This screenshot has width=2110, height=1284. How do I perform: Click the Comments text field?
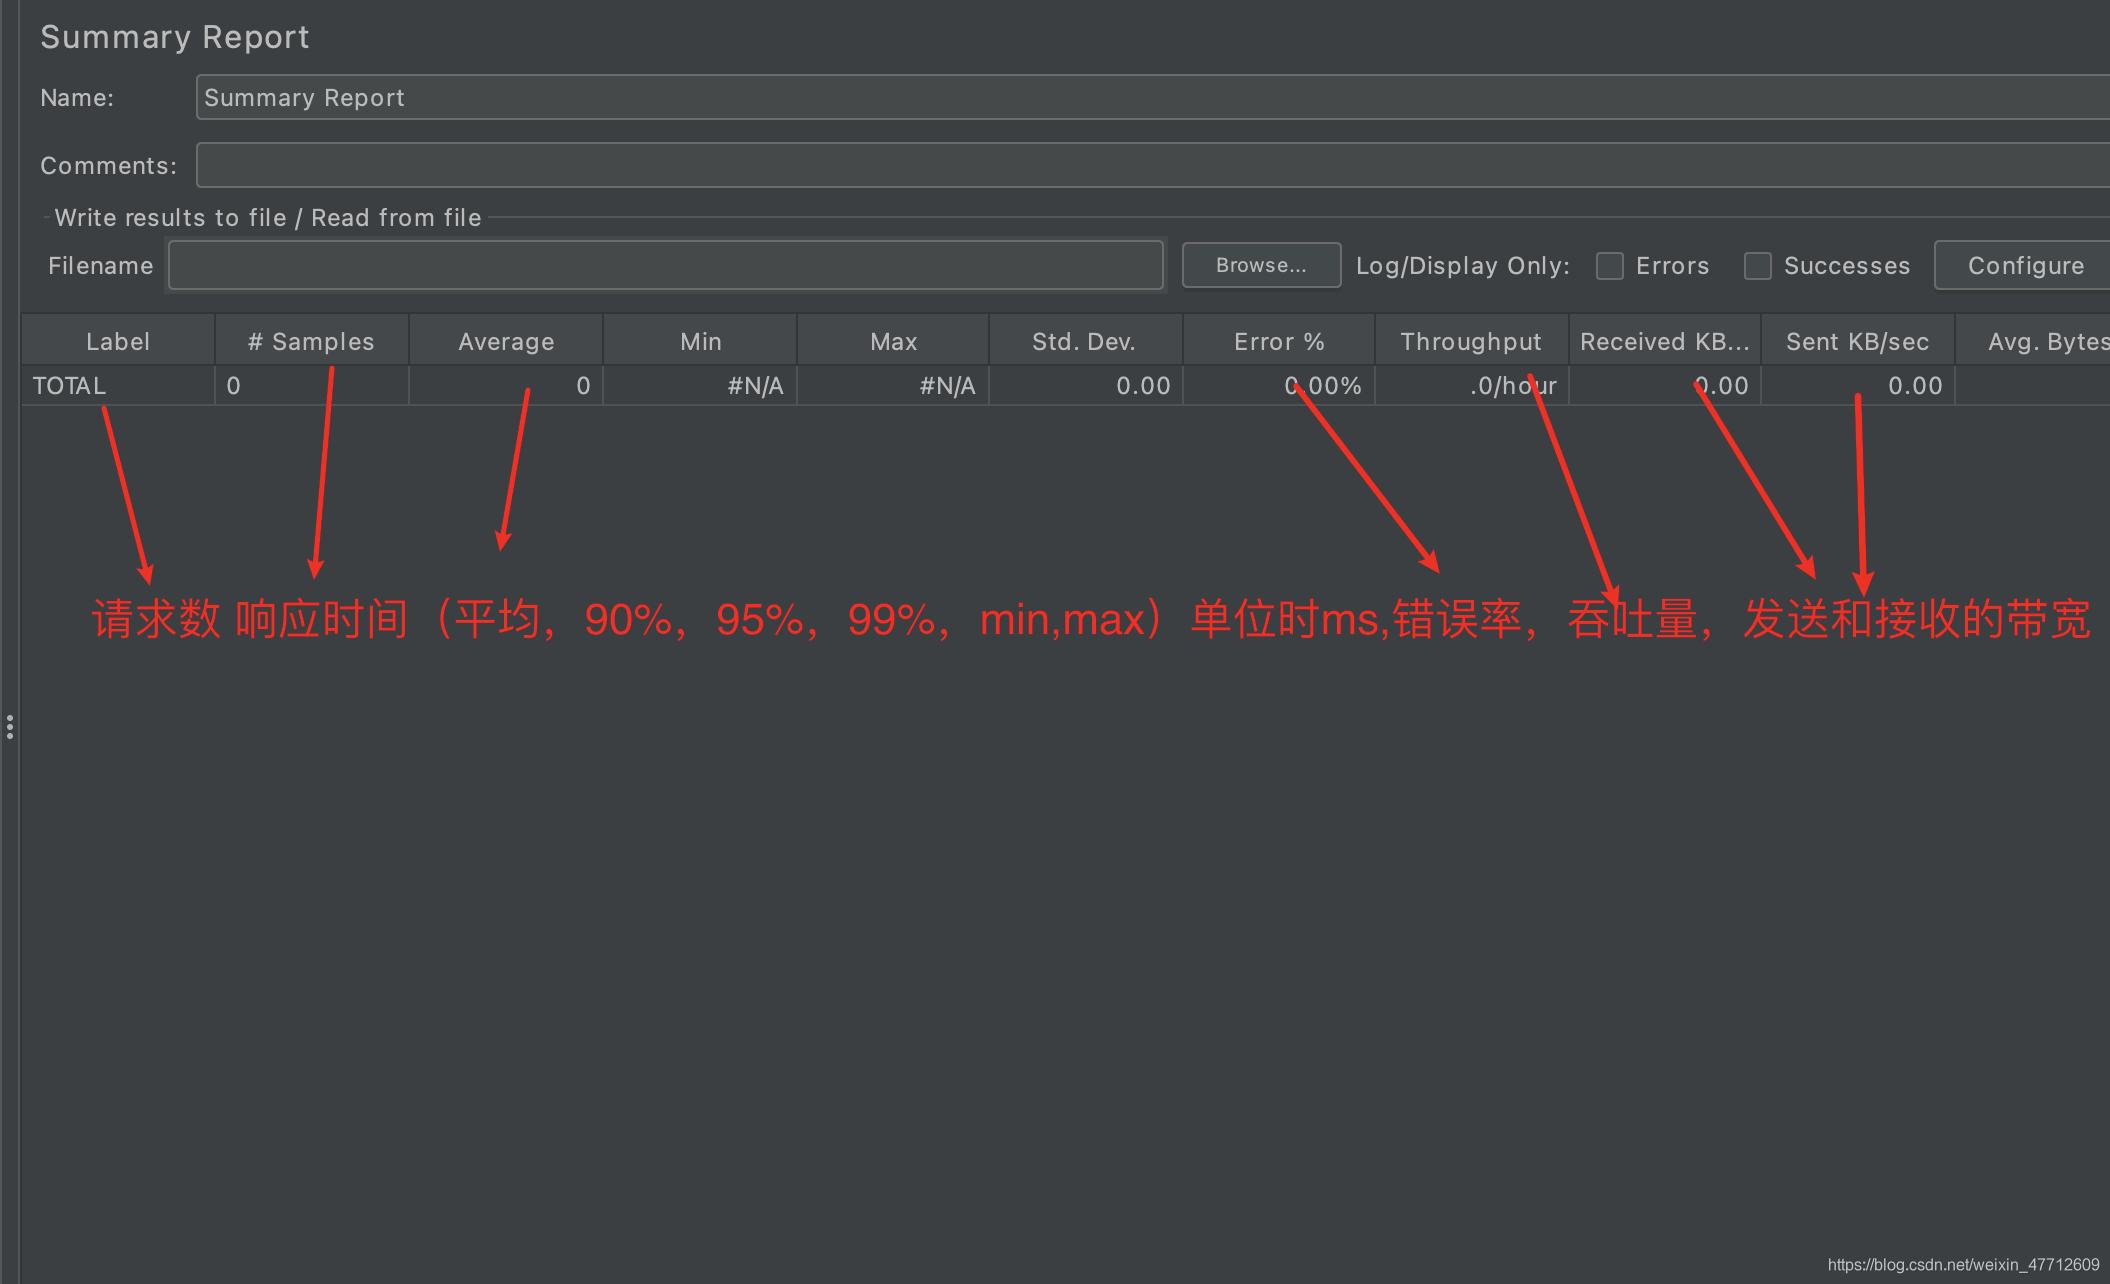[x=1150, y=165]
